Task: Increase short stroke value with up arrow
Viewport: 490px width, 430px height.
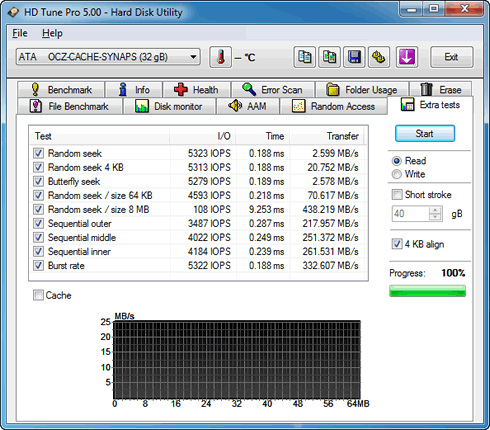Action: [435, 210]
